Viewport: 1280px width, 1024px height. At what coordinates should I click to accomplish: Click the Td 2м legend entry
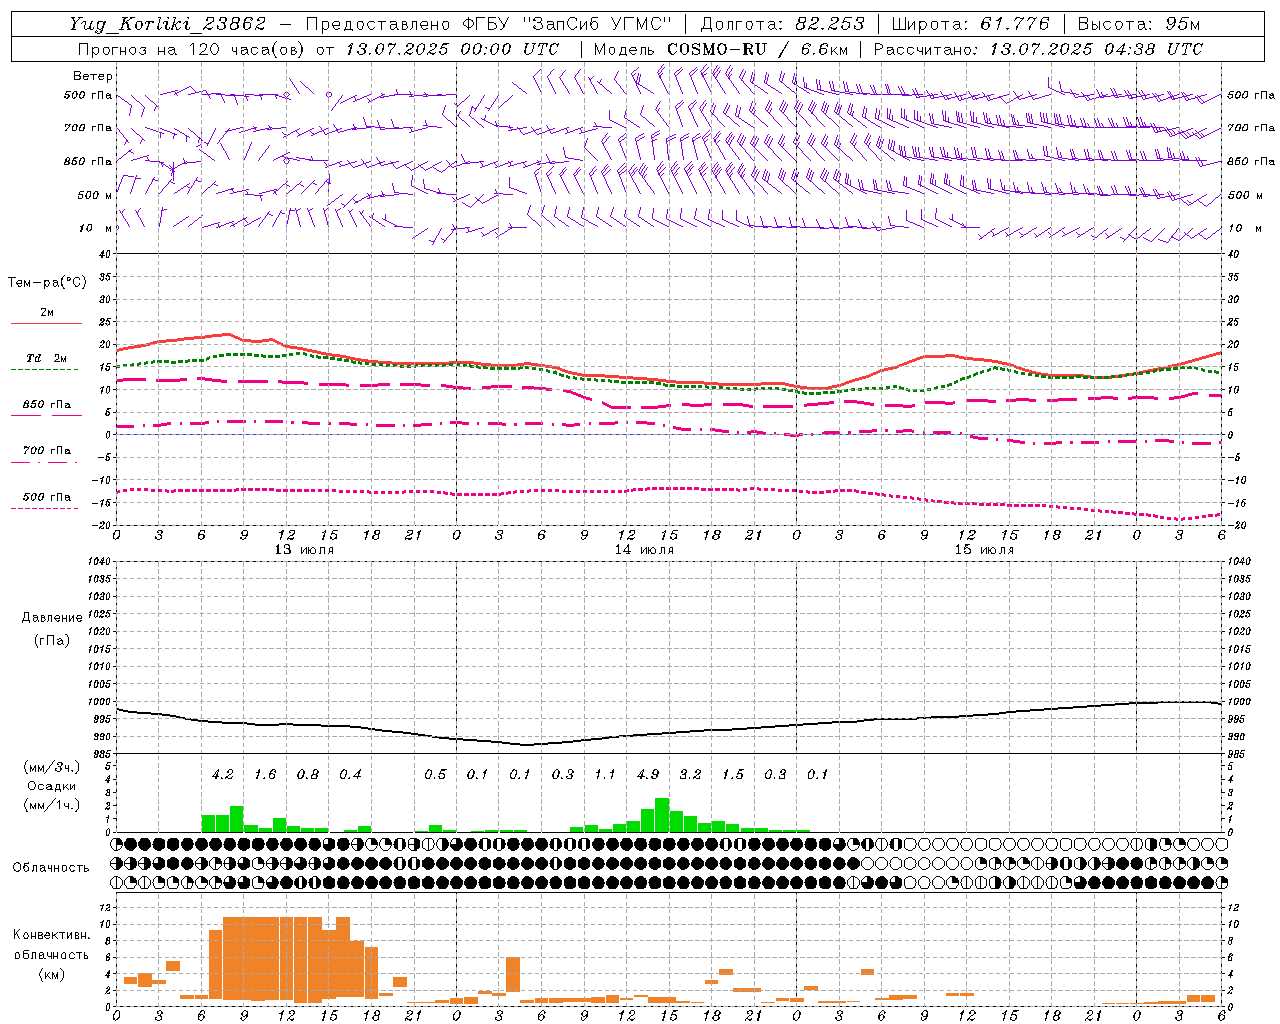tap(46, 358)
